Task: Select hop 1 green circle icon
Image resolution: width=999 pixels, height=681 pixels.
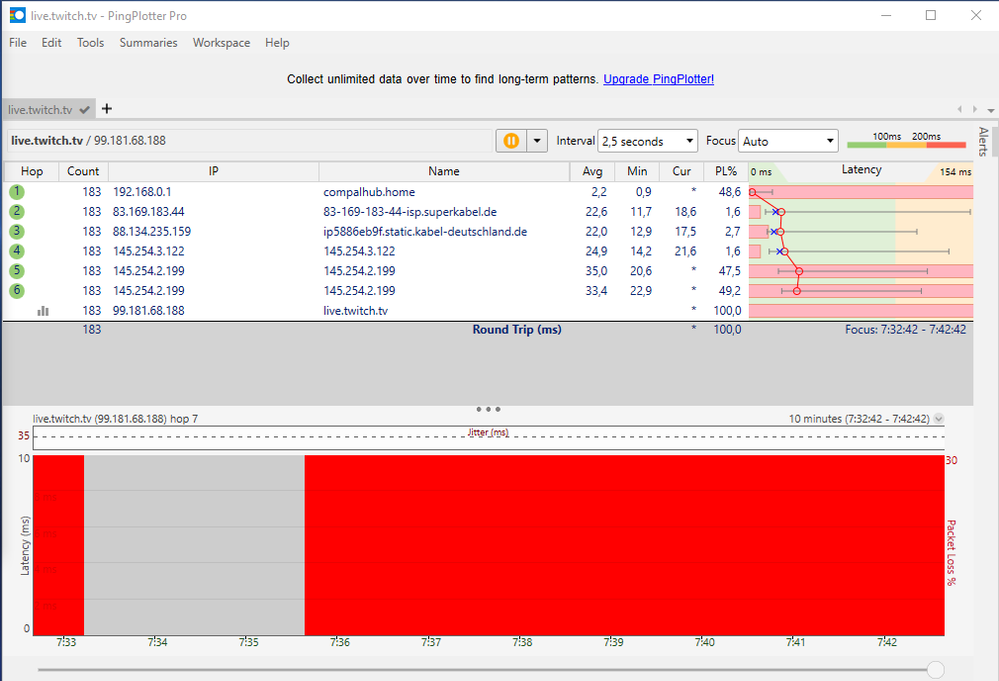Action: pos(17,192)
